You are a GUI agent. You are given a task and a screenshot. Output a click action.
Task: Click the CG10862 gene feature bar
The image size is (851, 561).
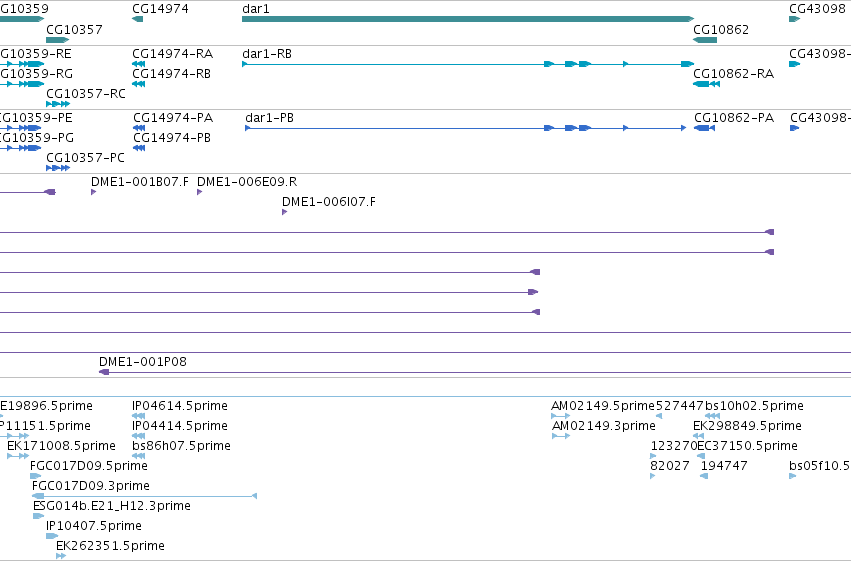point(705,40)
